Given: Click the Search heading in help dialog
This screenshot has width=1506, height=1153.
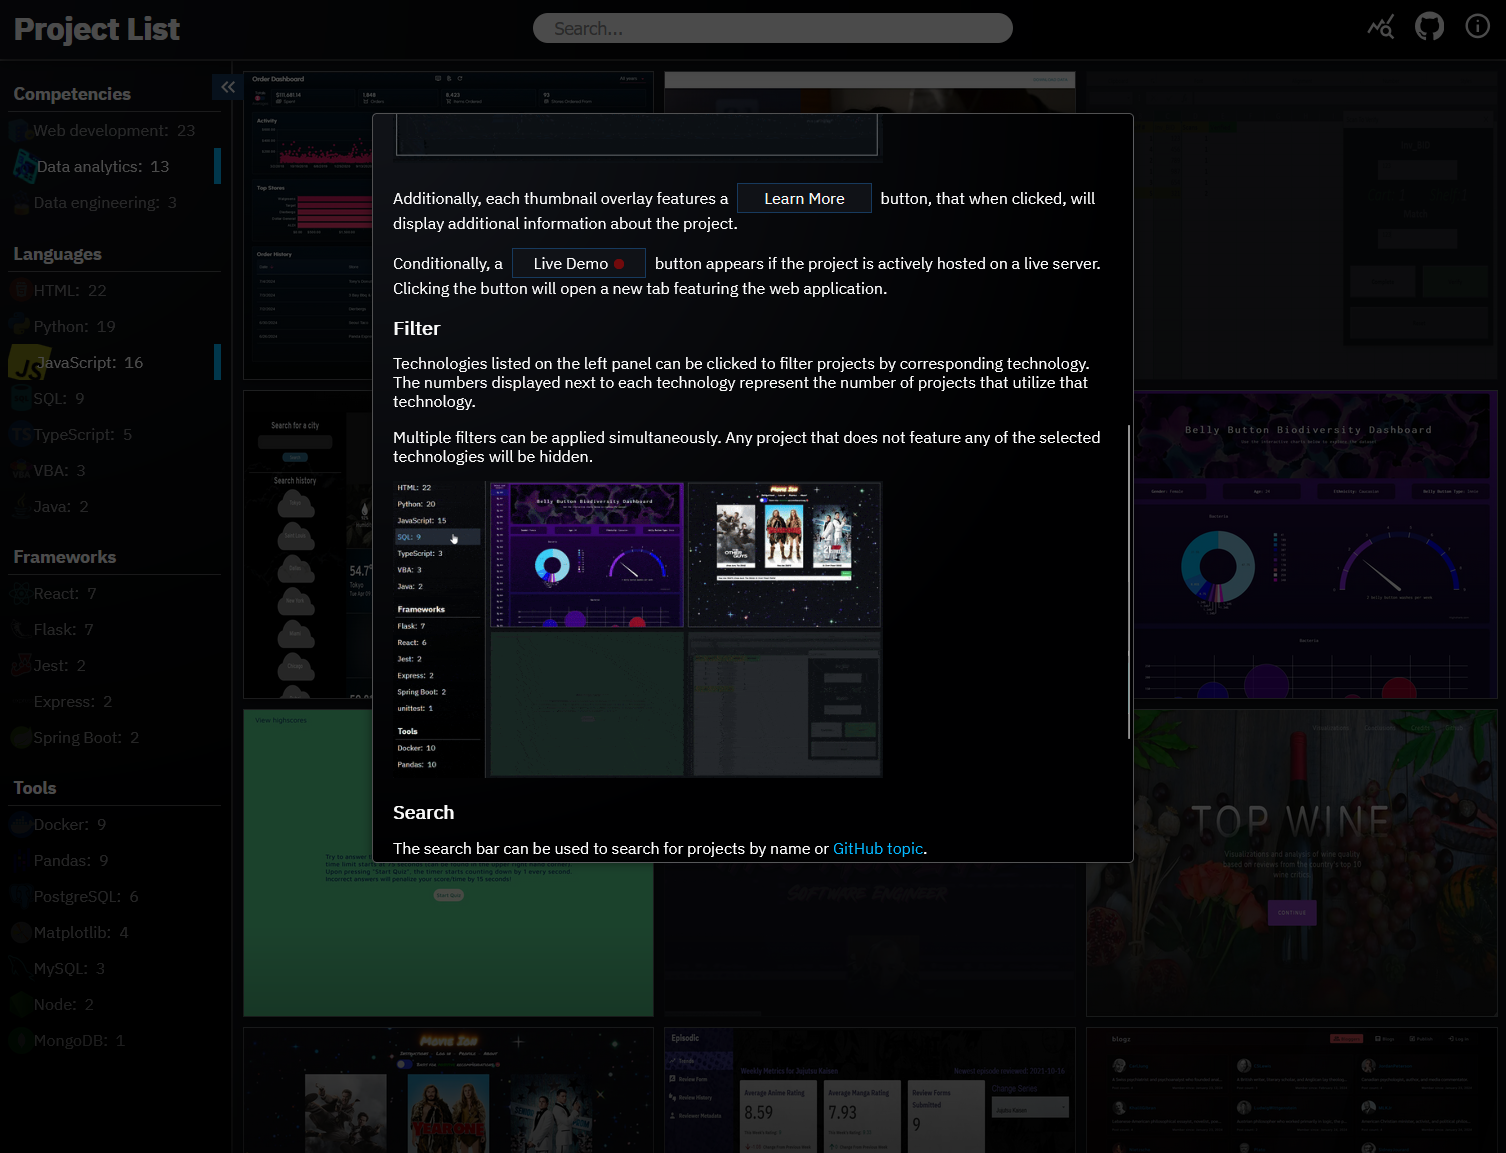Looking at the screenshot, I should pos(423,812).
